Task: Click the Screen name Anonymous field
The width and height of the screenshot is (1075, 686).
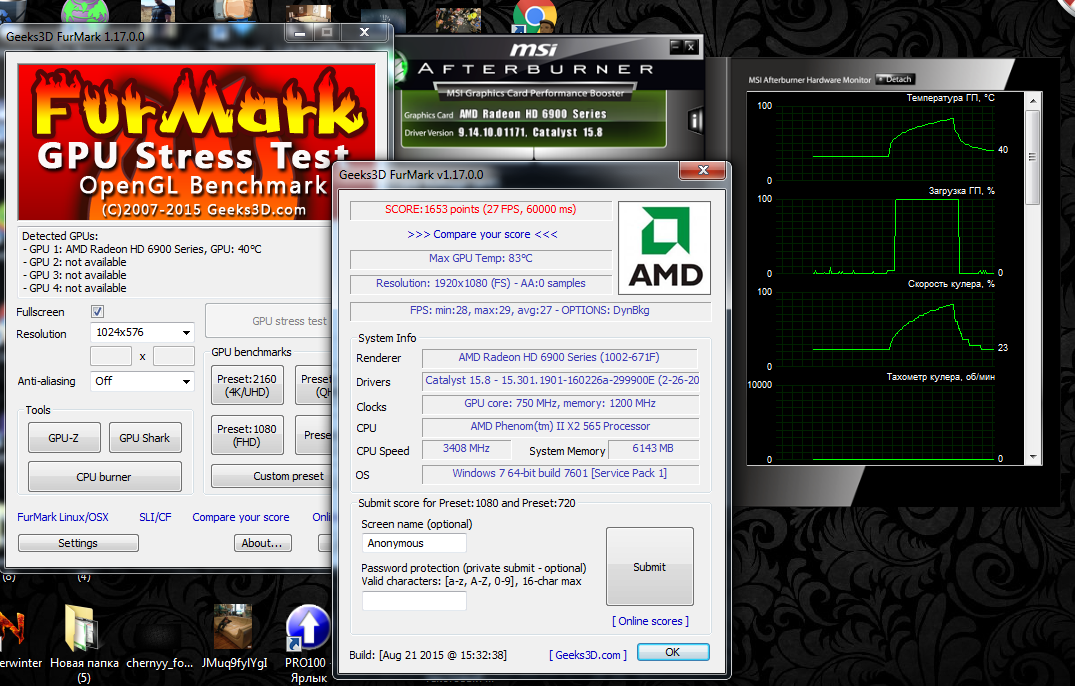Action: click(x=414, y=543)
